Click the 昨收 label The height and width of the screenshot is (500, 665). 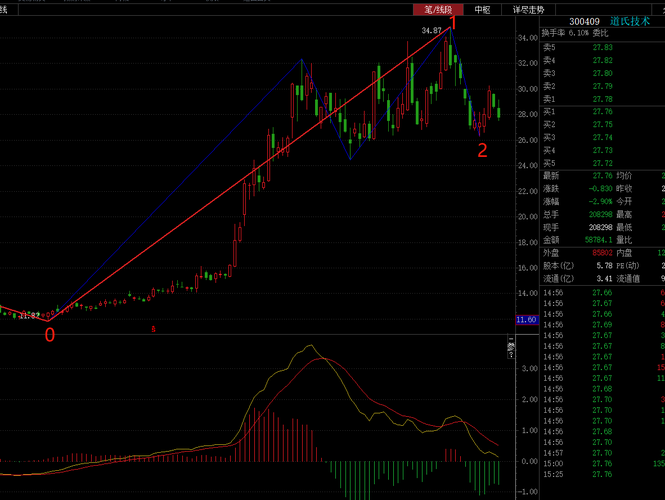point(624,189)
